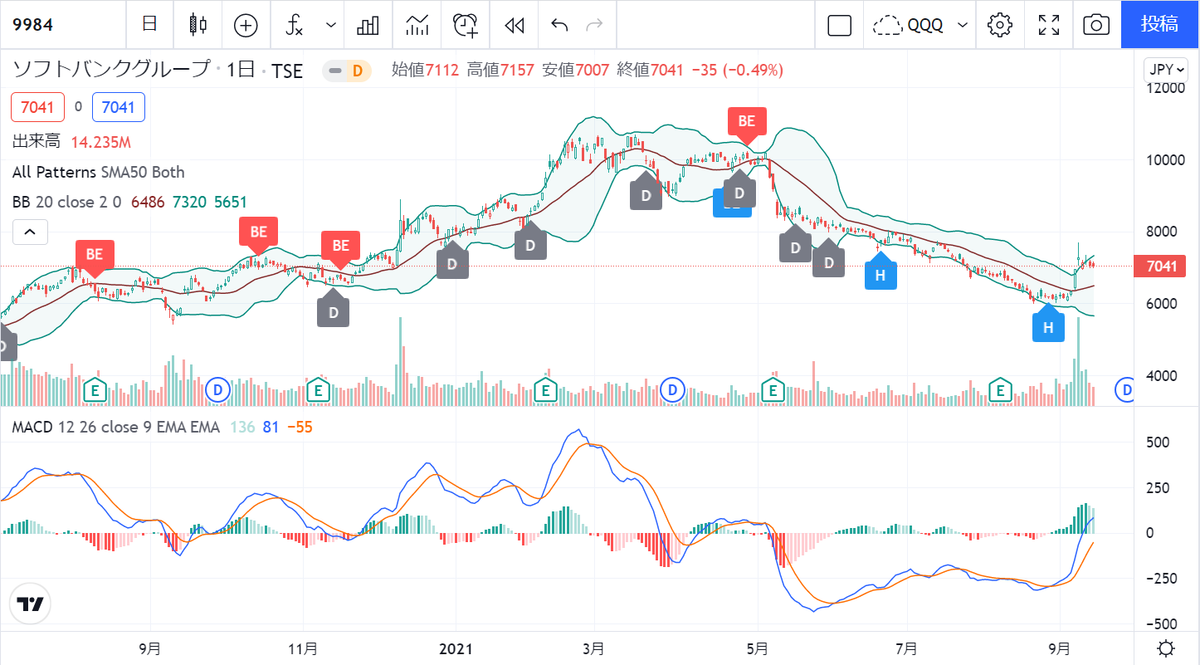Screen dimensions: 1200x665
Task: Click the 高値7157 high value
Action: click(500, 70)
